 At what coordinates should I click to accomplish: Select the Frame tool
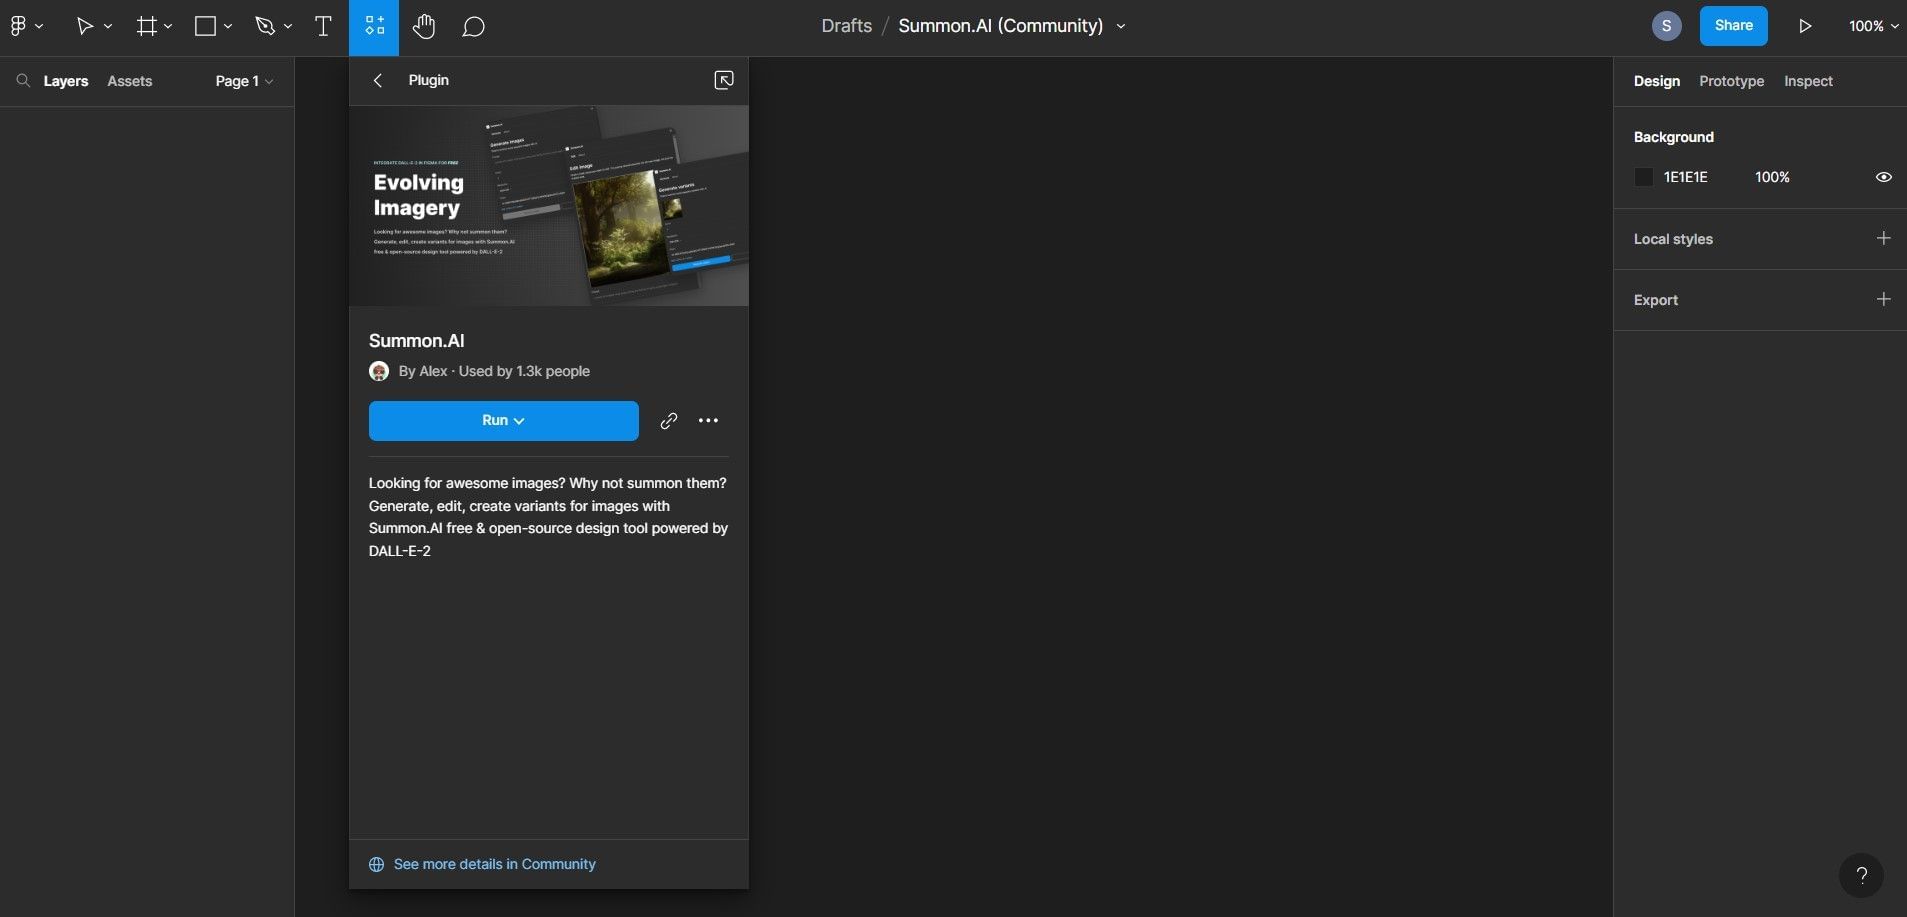pos(146,26)
